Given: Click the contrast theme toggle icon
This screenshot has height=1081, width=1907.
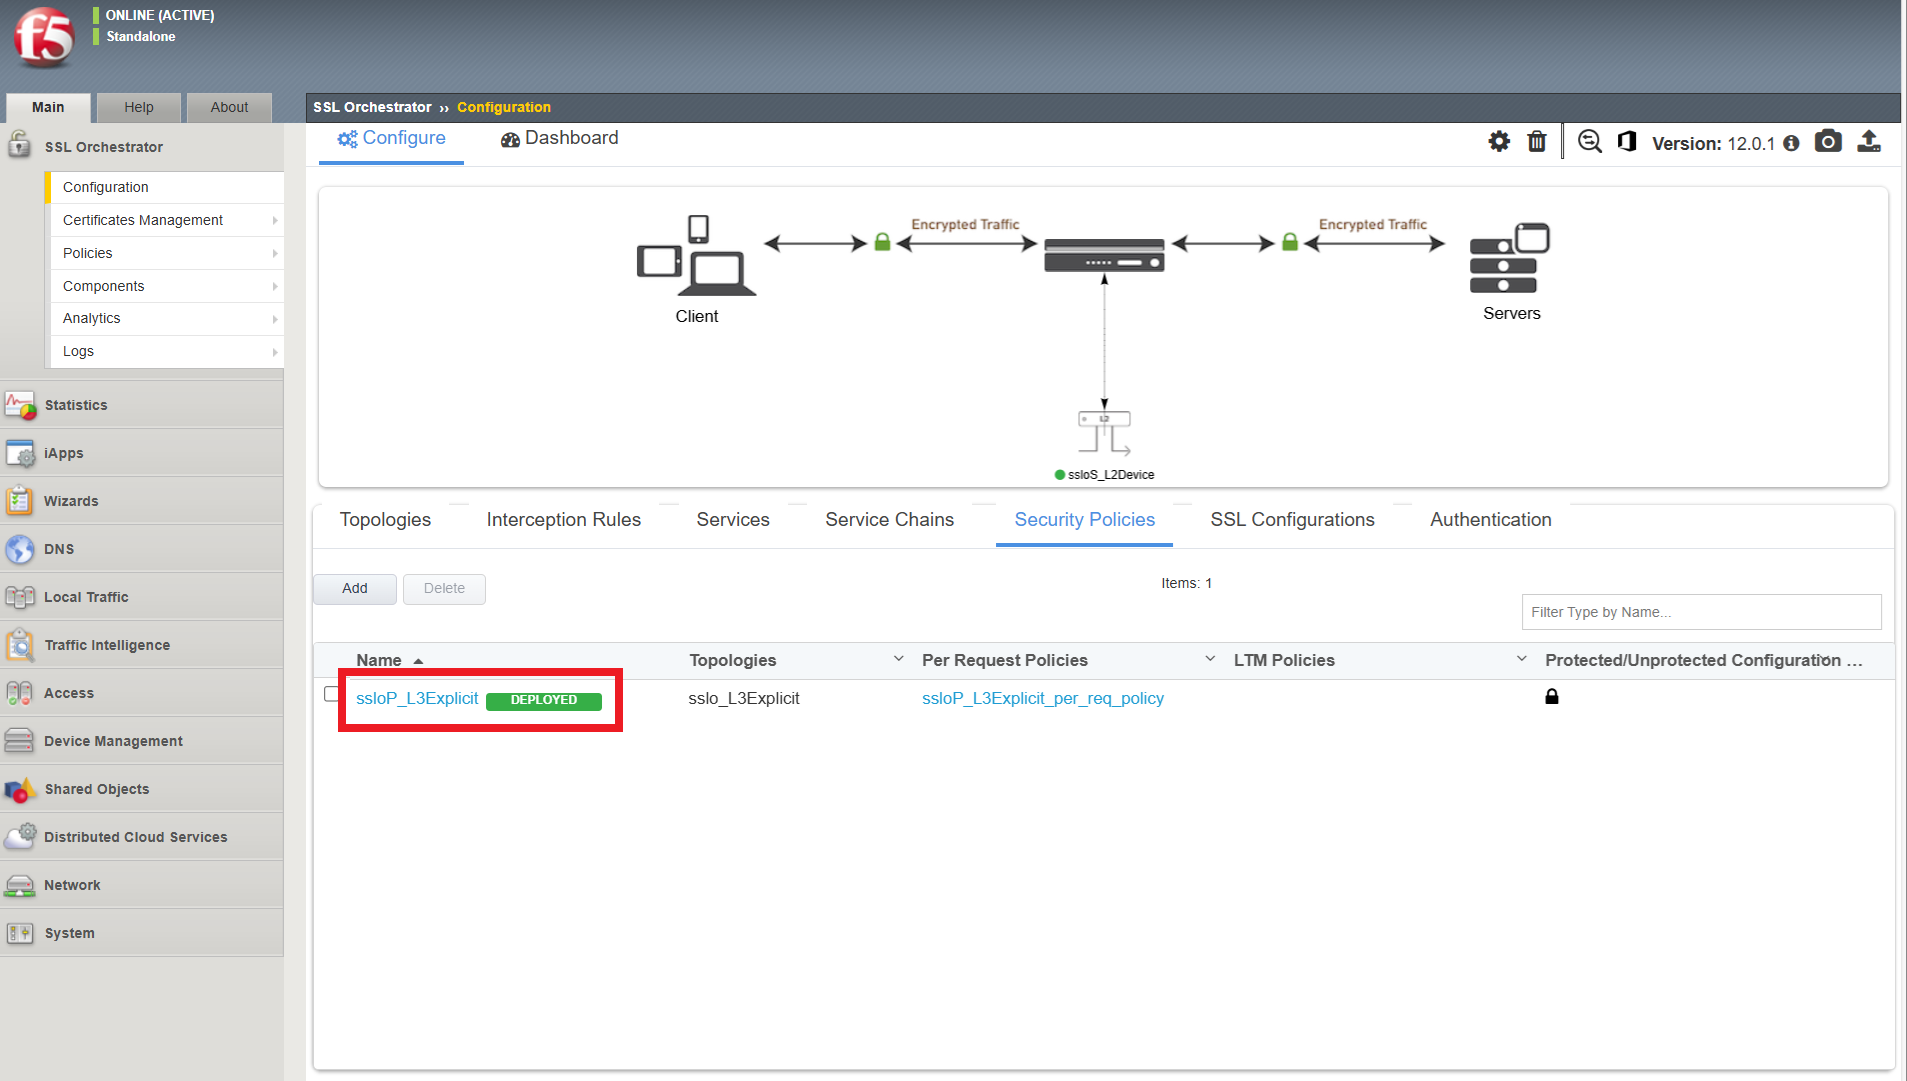Looking at the screenshot, I should (x=1627, y=142).
